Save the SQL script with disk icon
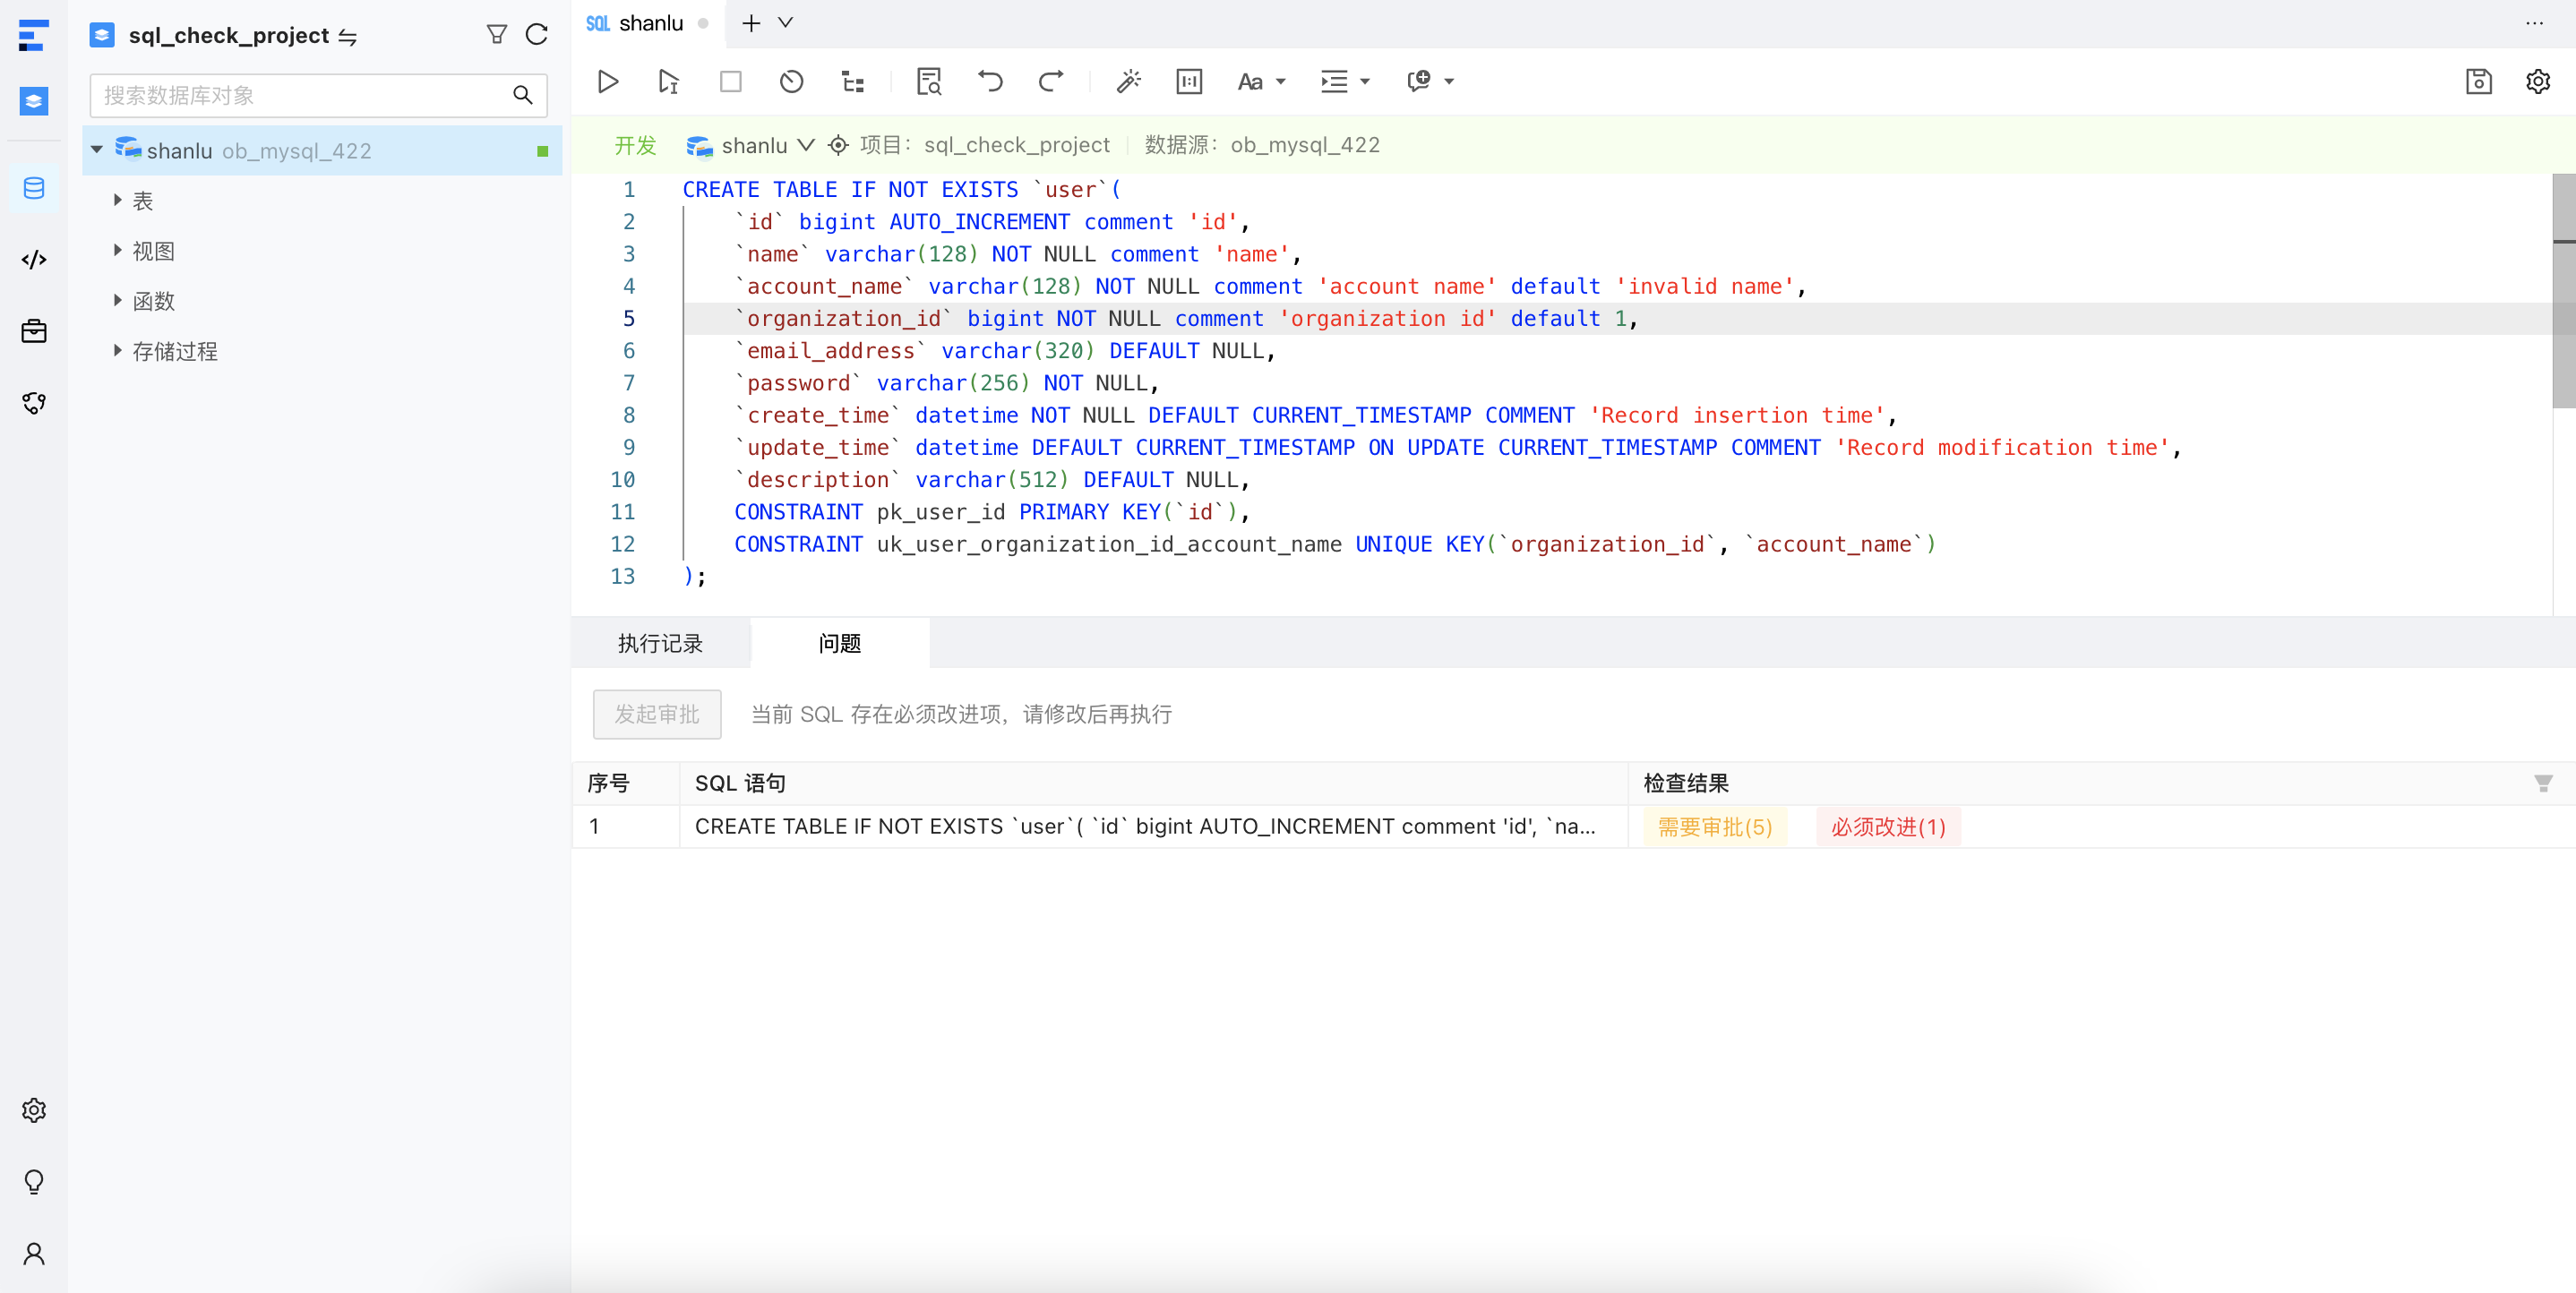Viewport: 2576px width, 1293px height. 2478,81
